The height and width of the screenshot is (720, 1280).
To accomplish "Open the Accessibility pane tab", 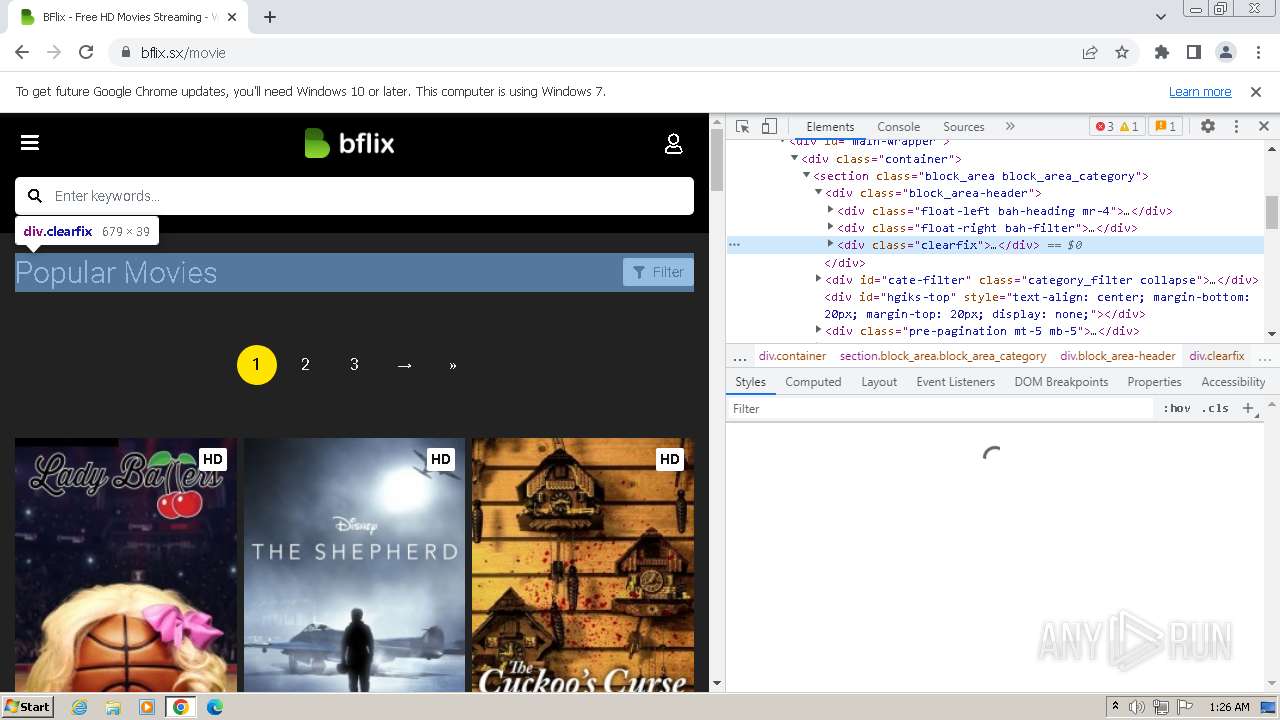I will tap(1233, 382).
